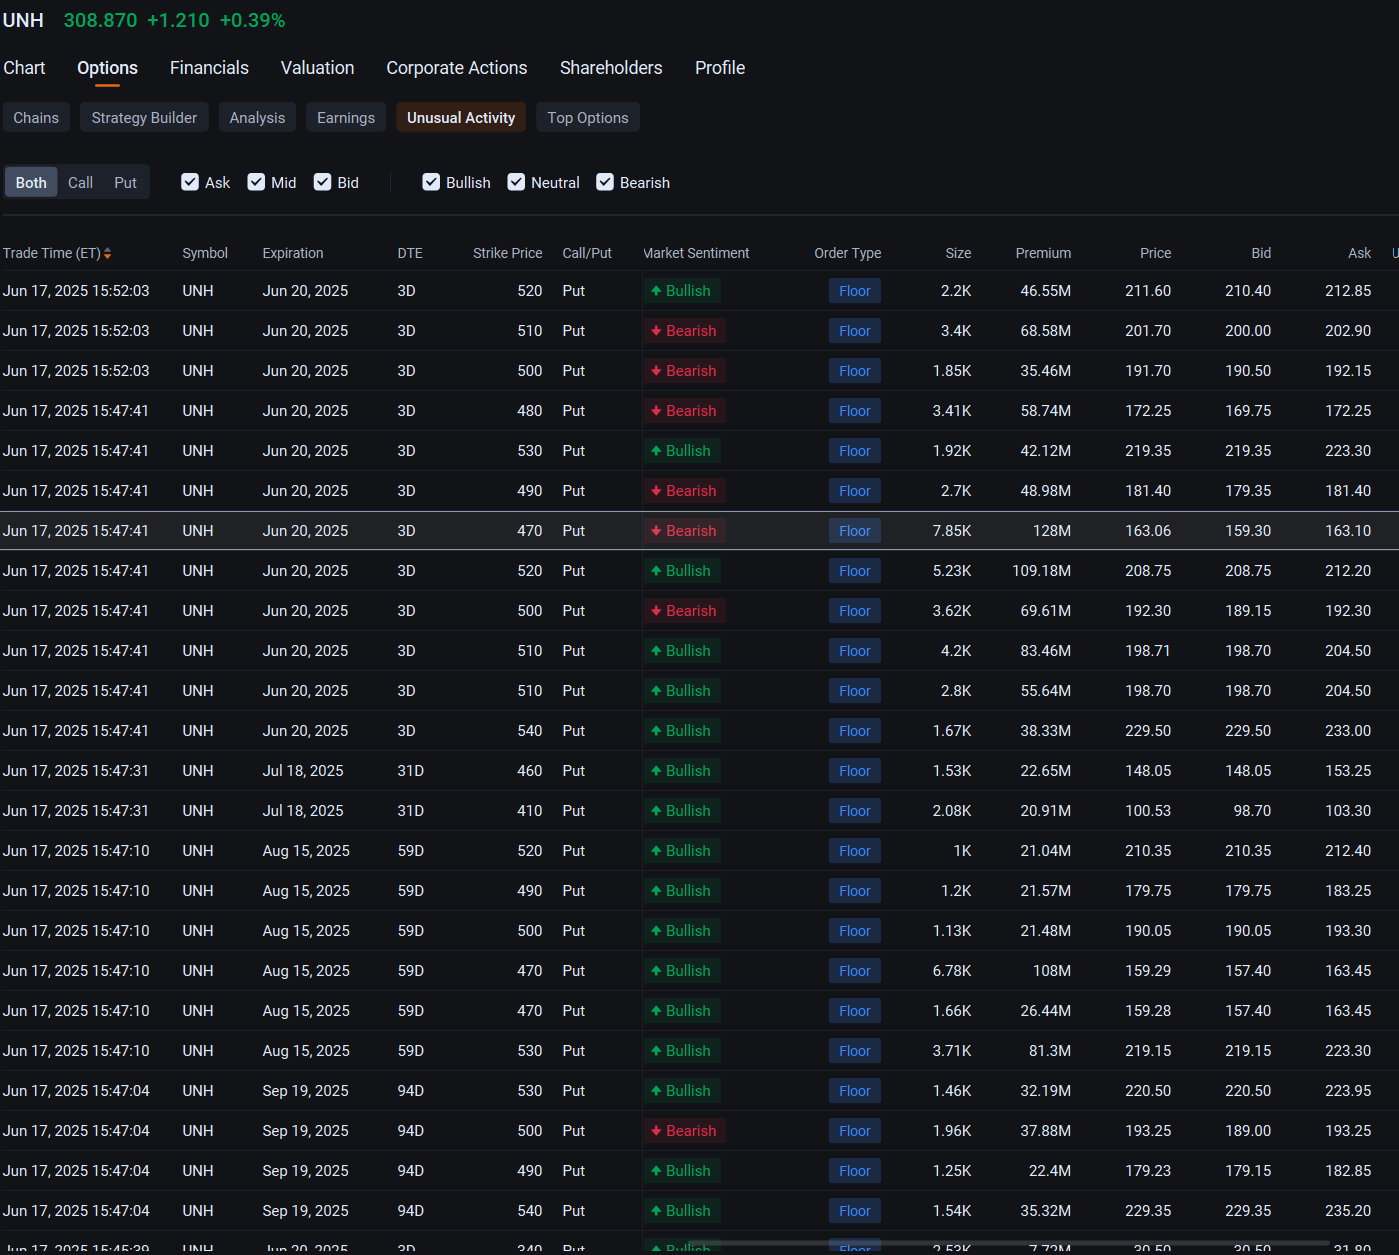Disable the Bid filter checkbox
This screenshot has height=1255, width=1399.
click(322, 182)
